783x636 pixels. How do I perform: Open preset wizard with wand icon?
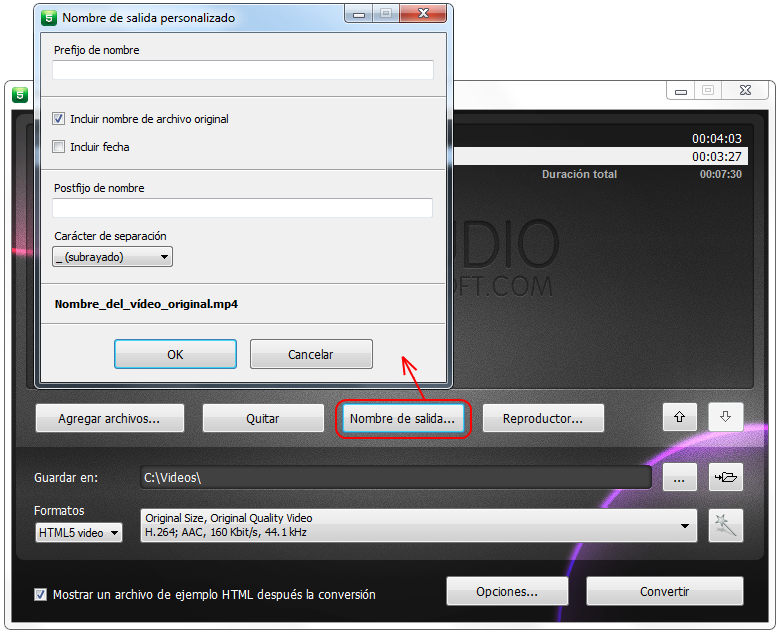coord(726,525)
